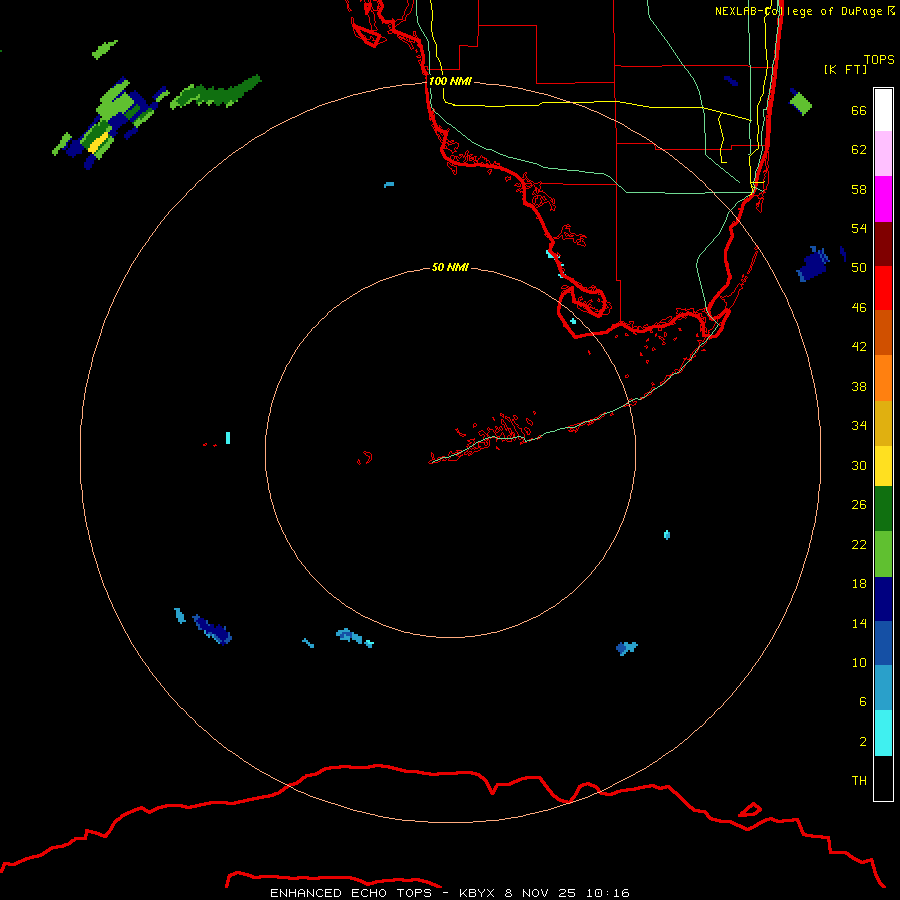Click the black TH swatch at the legend bottom
Screen dimensions: 900x900
(883, 778)
